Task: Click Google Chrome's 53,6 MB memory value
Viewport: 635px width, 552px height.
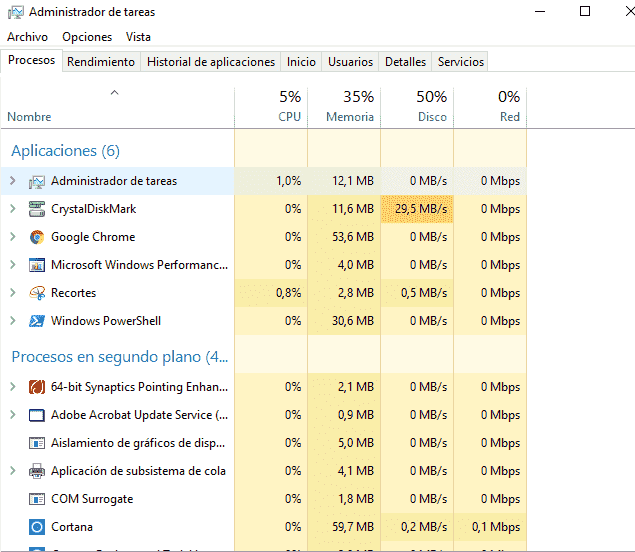Action: pos(353,237)
